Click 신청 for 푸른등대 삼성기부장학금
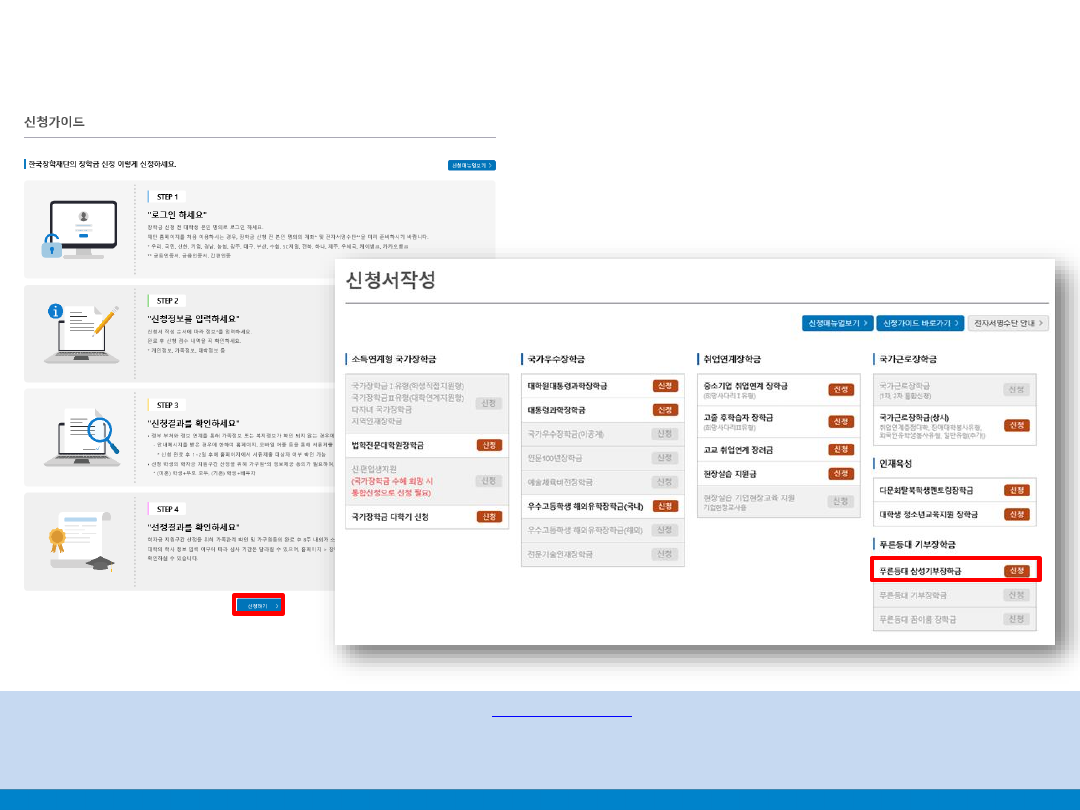This screenshot has width=1080, height=810. pyautogui.click(x=1016, y=570)
